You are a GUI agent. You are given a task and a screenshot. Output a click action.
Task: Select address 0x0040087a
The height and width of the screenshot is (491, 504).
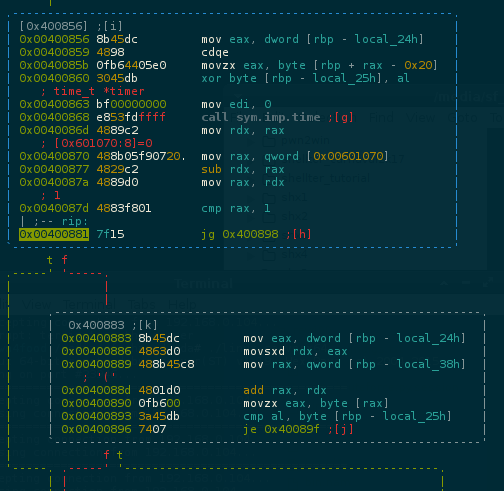tap(54, 182)
